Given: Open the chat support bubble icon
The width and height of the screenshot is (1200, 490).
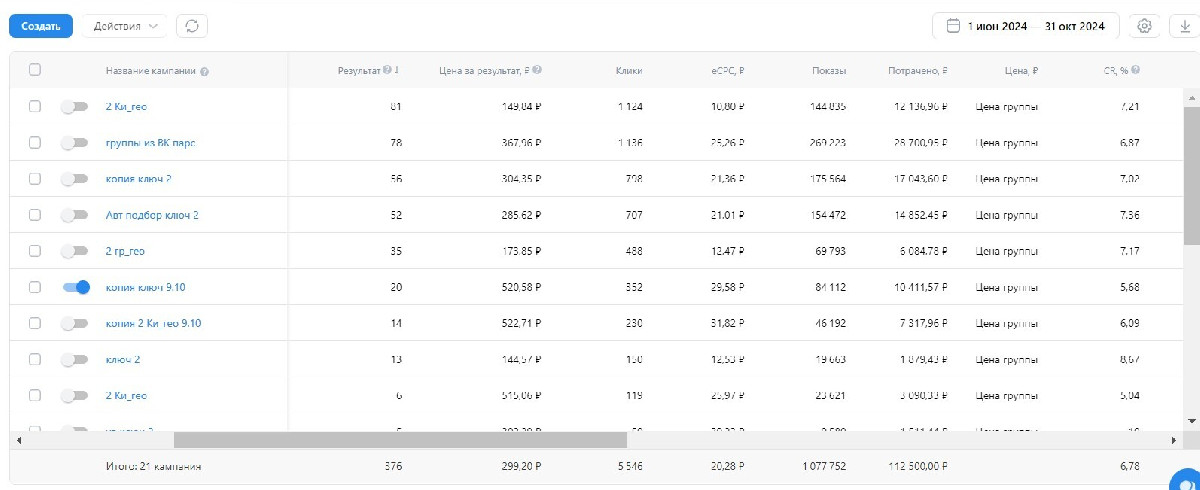Looking at the screenshot, I should (1188, 480).
